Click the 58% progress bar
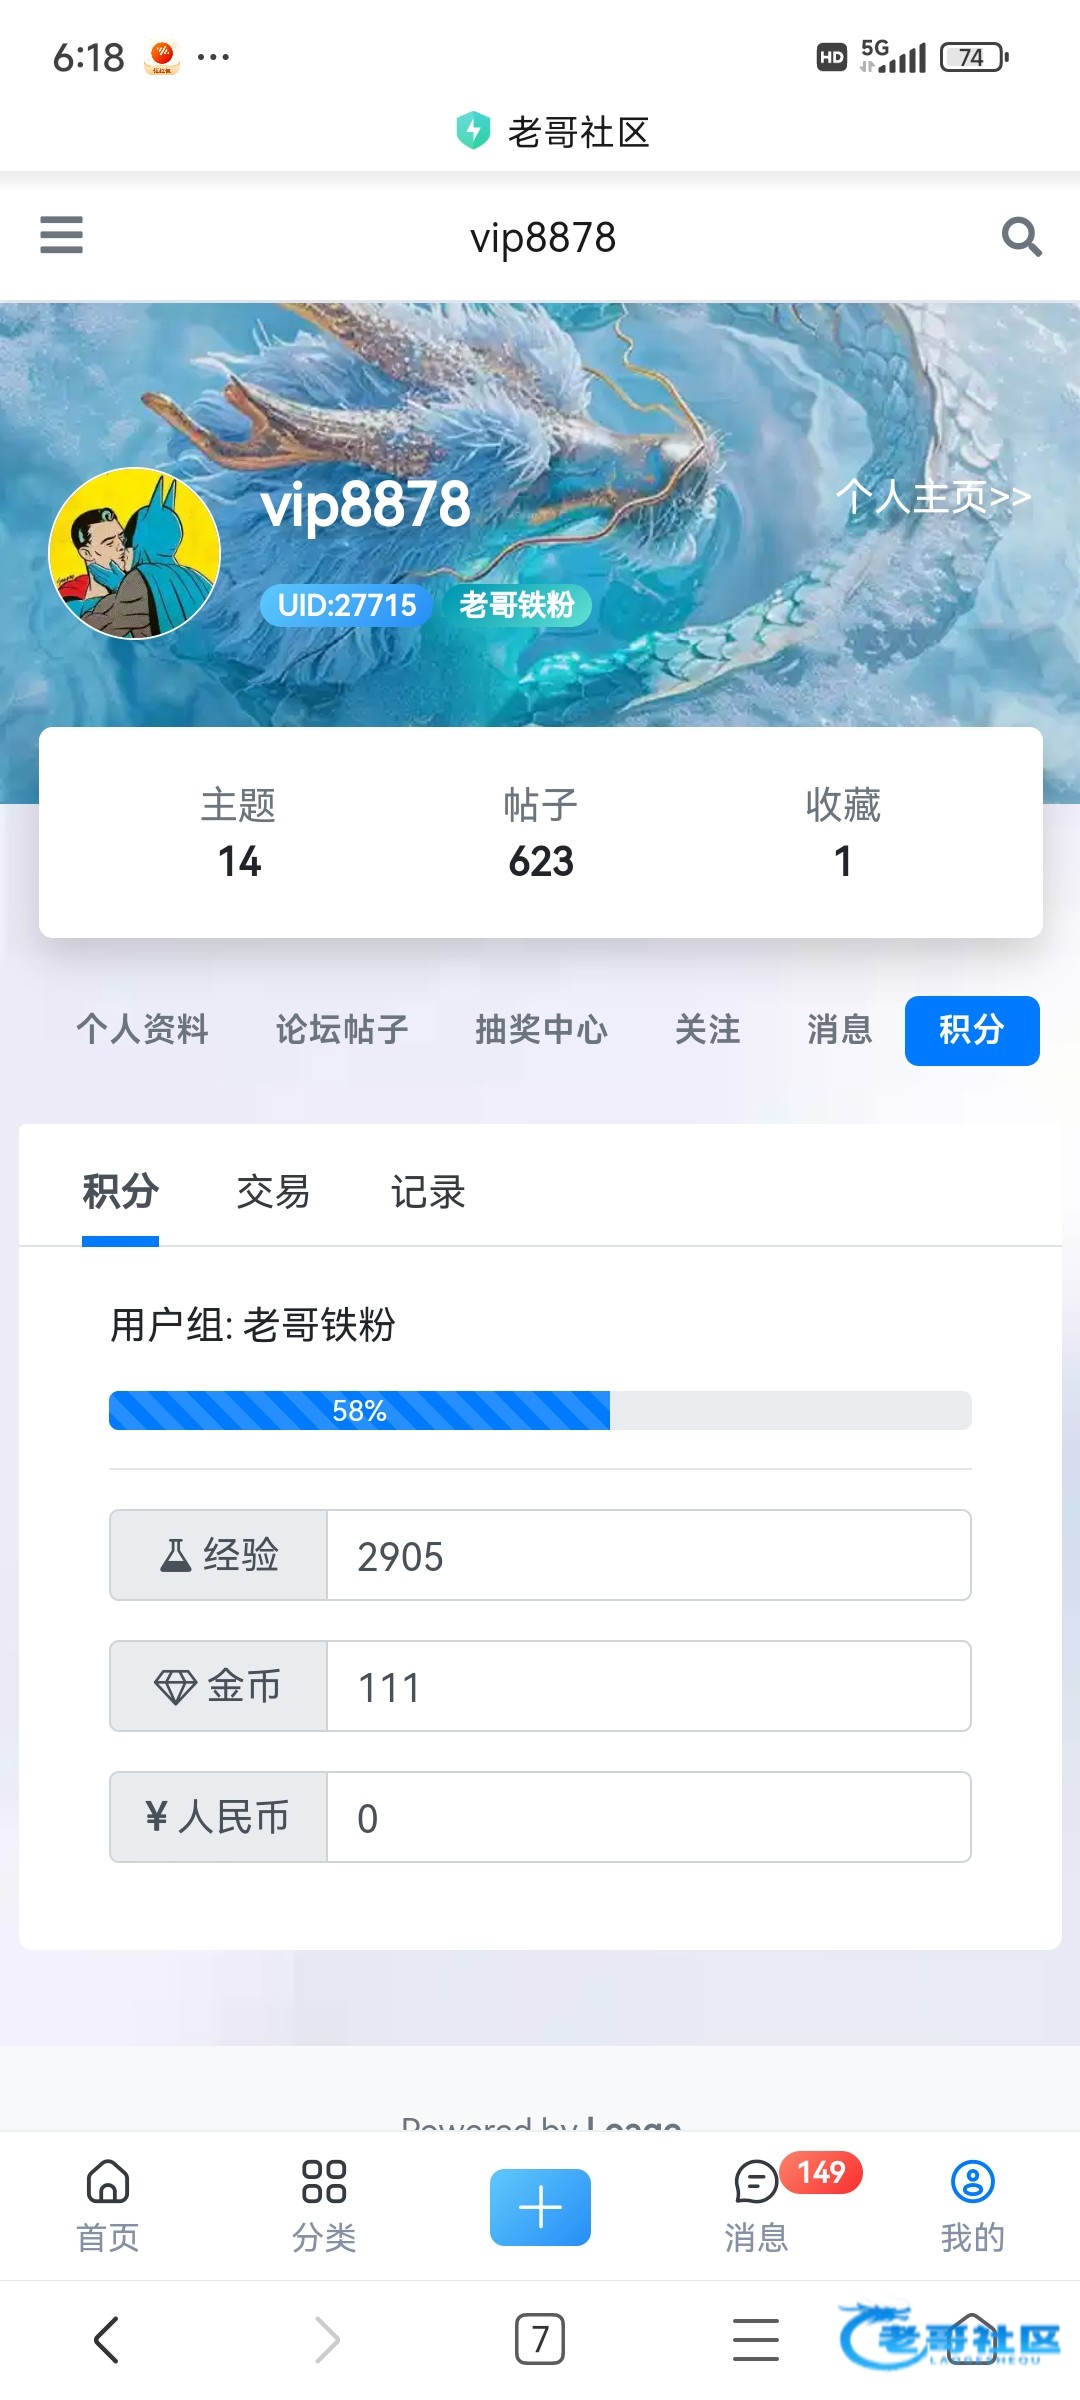The width and height of the screenshot is (1080, 2400). (540, 1411)
